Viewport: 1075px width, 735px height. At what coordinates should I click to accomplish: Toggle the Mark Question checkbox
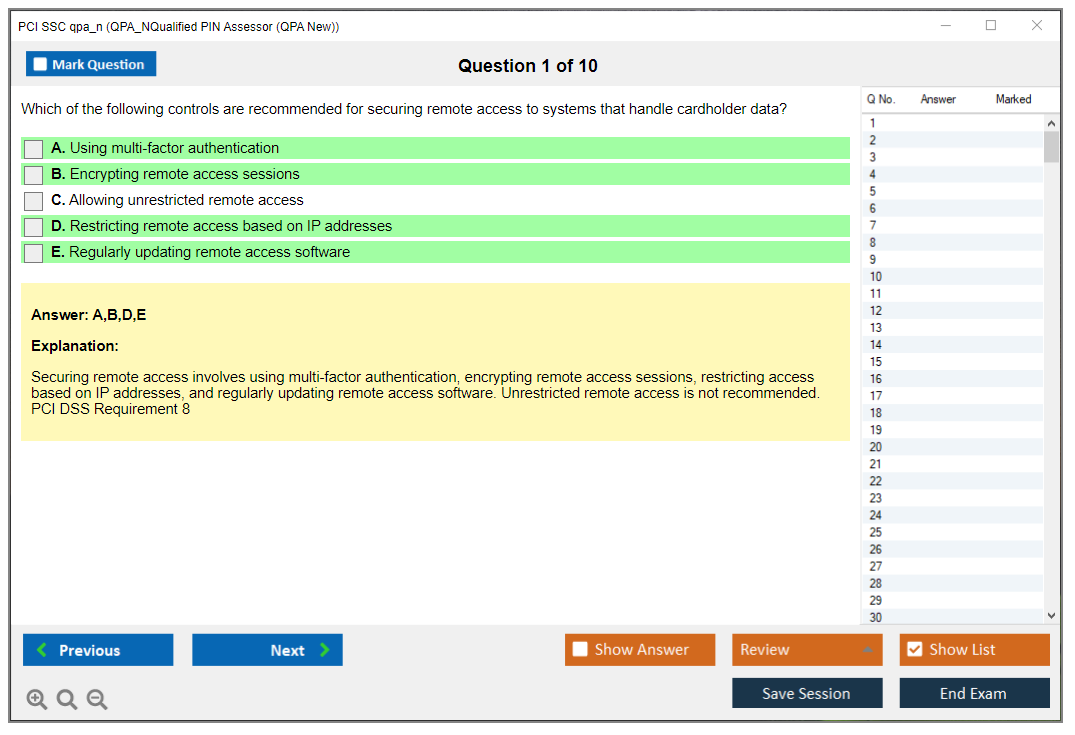[x=41, y=65]
